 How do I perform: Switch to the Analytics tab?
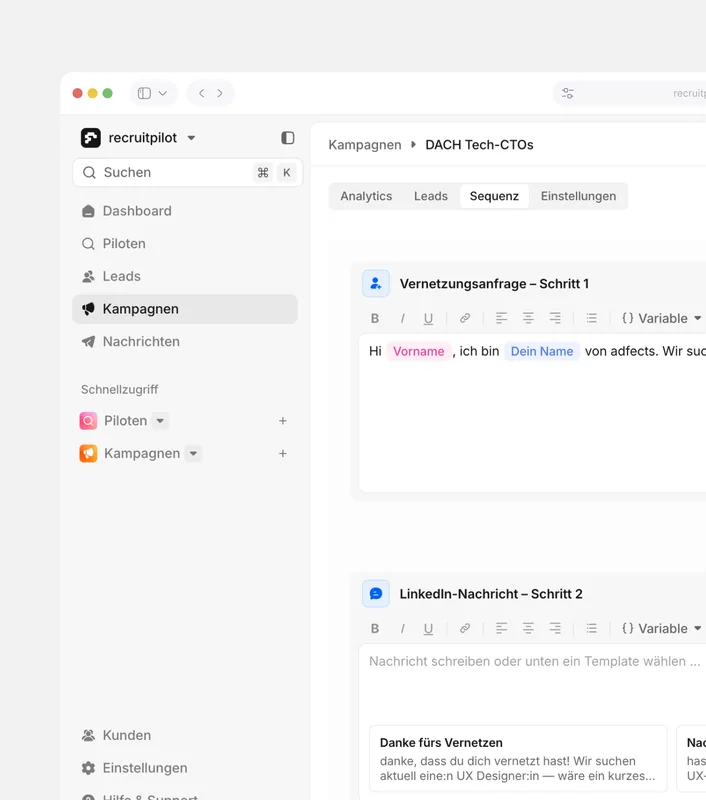click(x=366, y=196)
